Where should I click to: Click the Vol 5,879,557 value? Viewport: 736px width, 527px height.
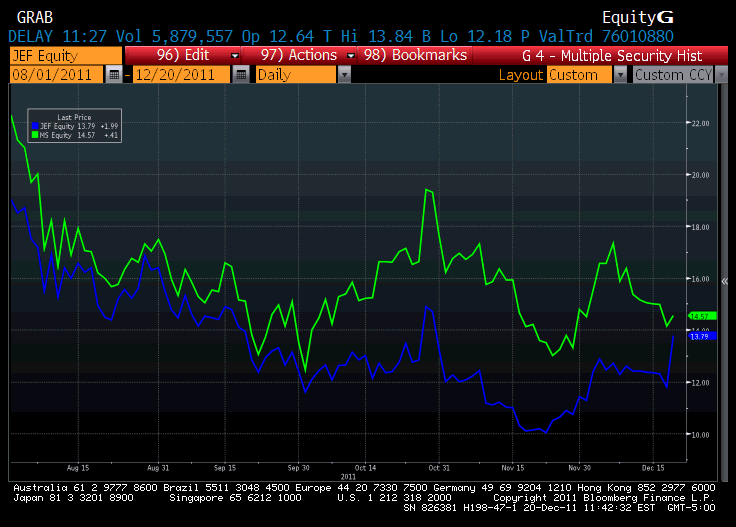(174, 36)
